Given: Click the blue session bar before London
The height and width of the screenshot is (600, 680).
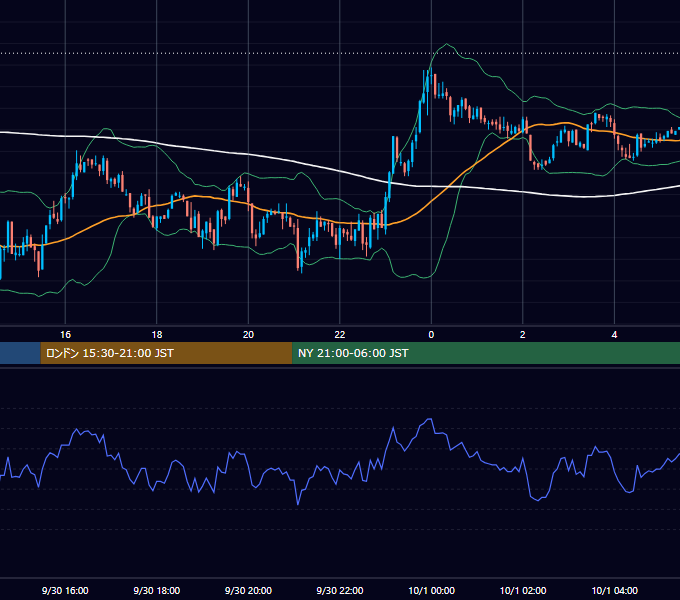Looking at the screenshot, I should tap(20, 353).
